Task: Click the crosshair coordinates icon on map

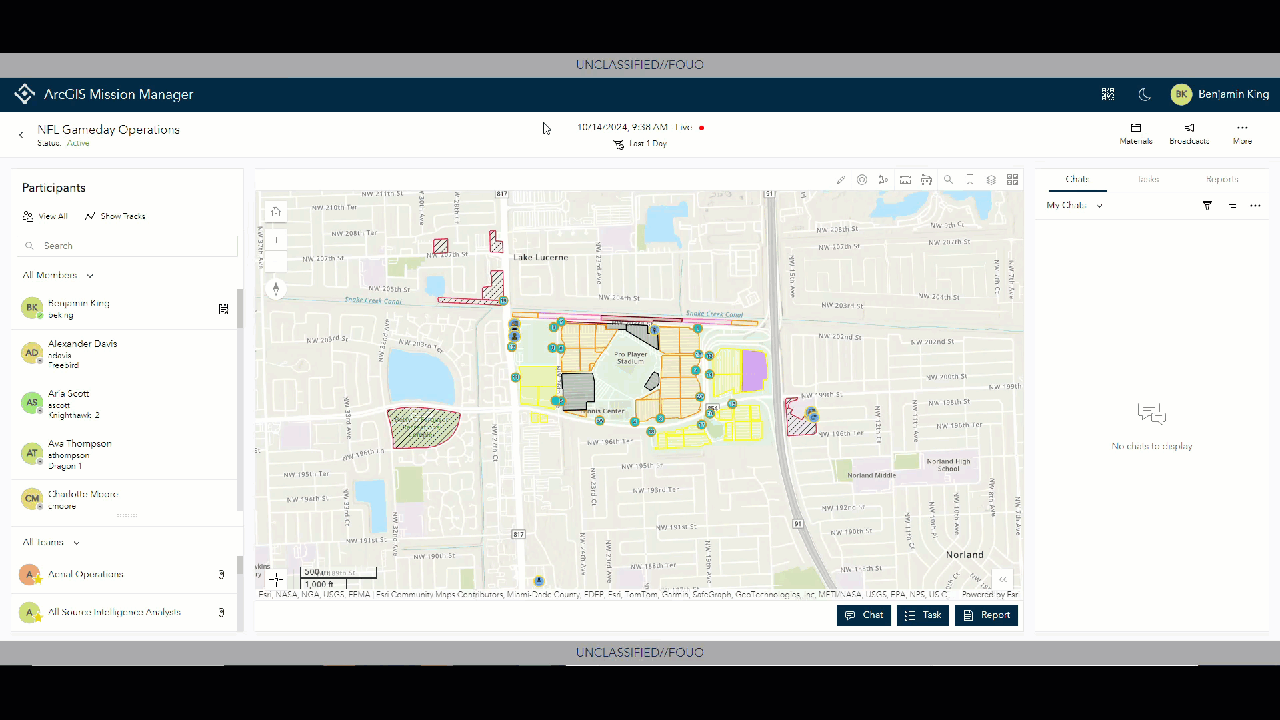Action: [276, 579]
